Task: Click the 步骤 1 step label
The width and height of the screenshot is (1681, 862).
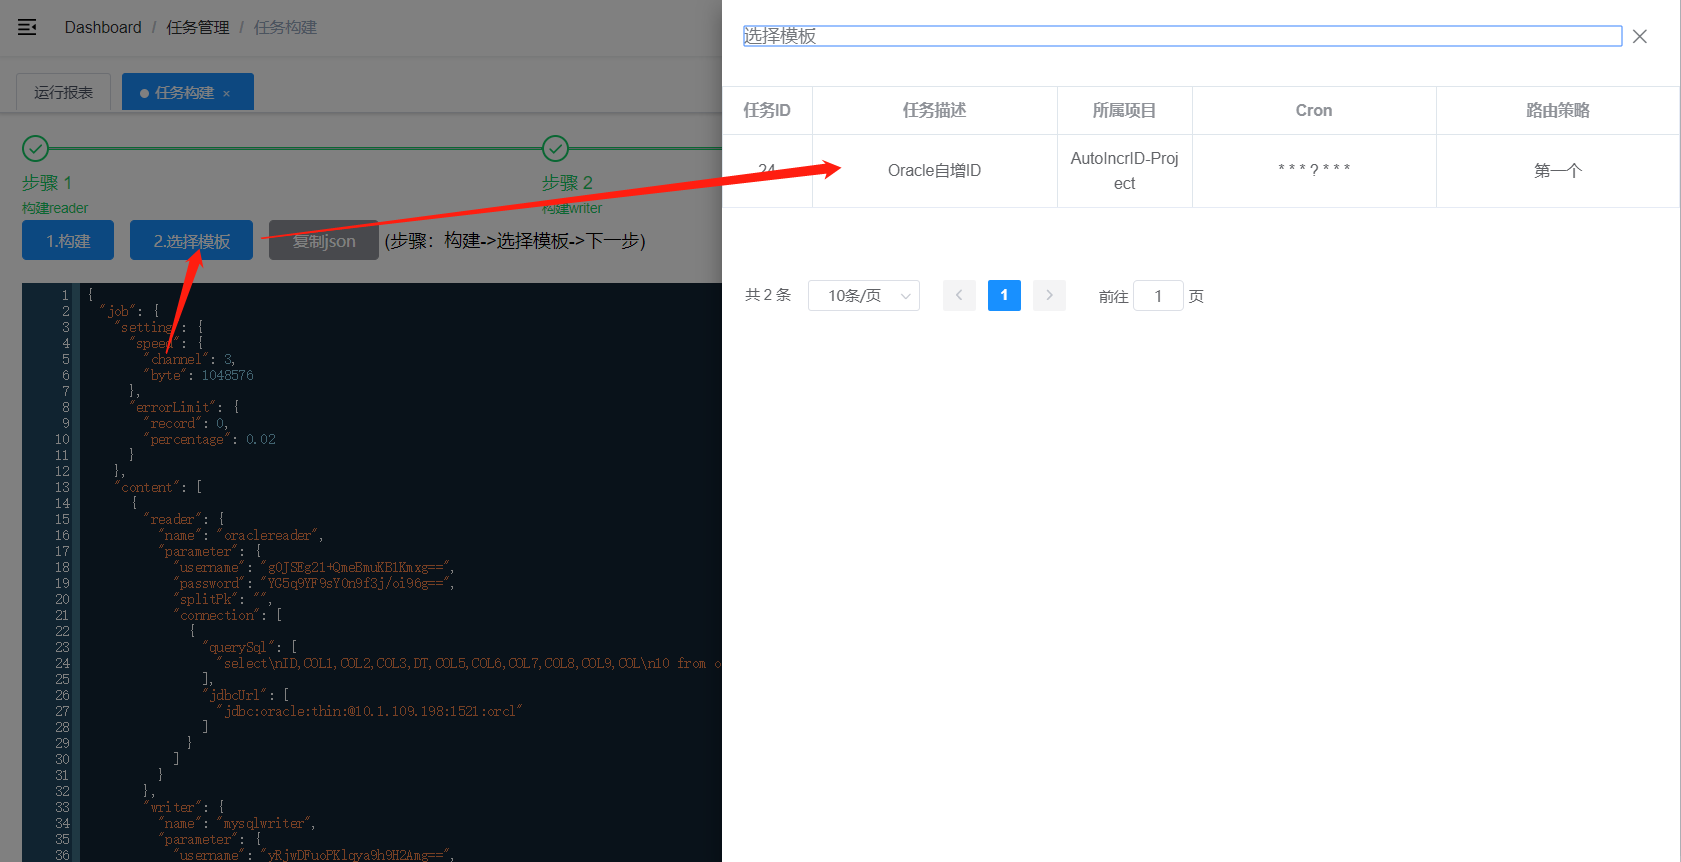Action: pos(47,183)
